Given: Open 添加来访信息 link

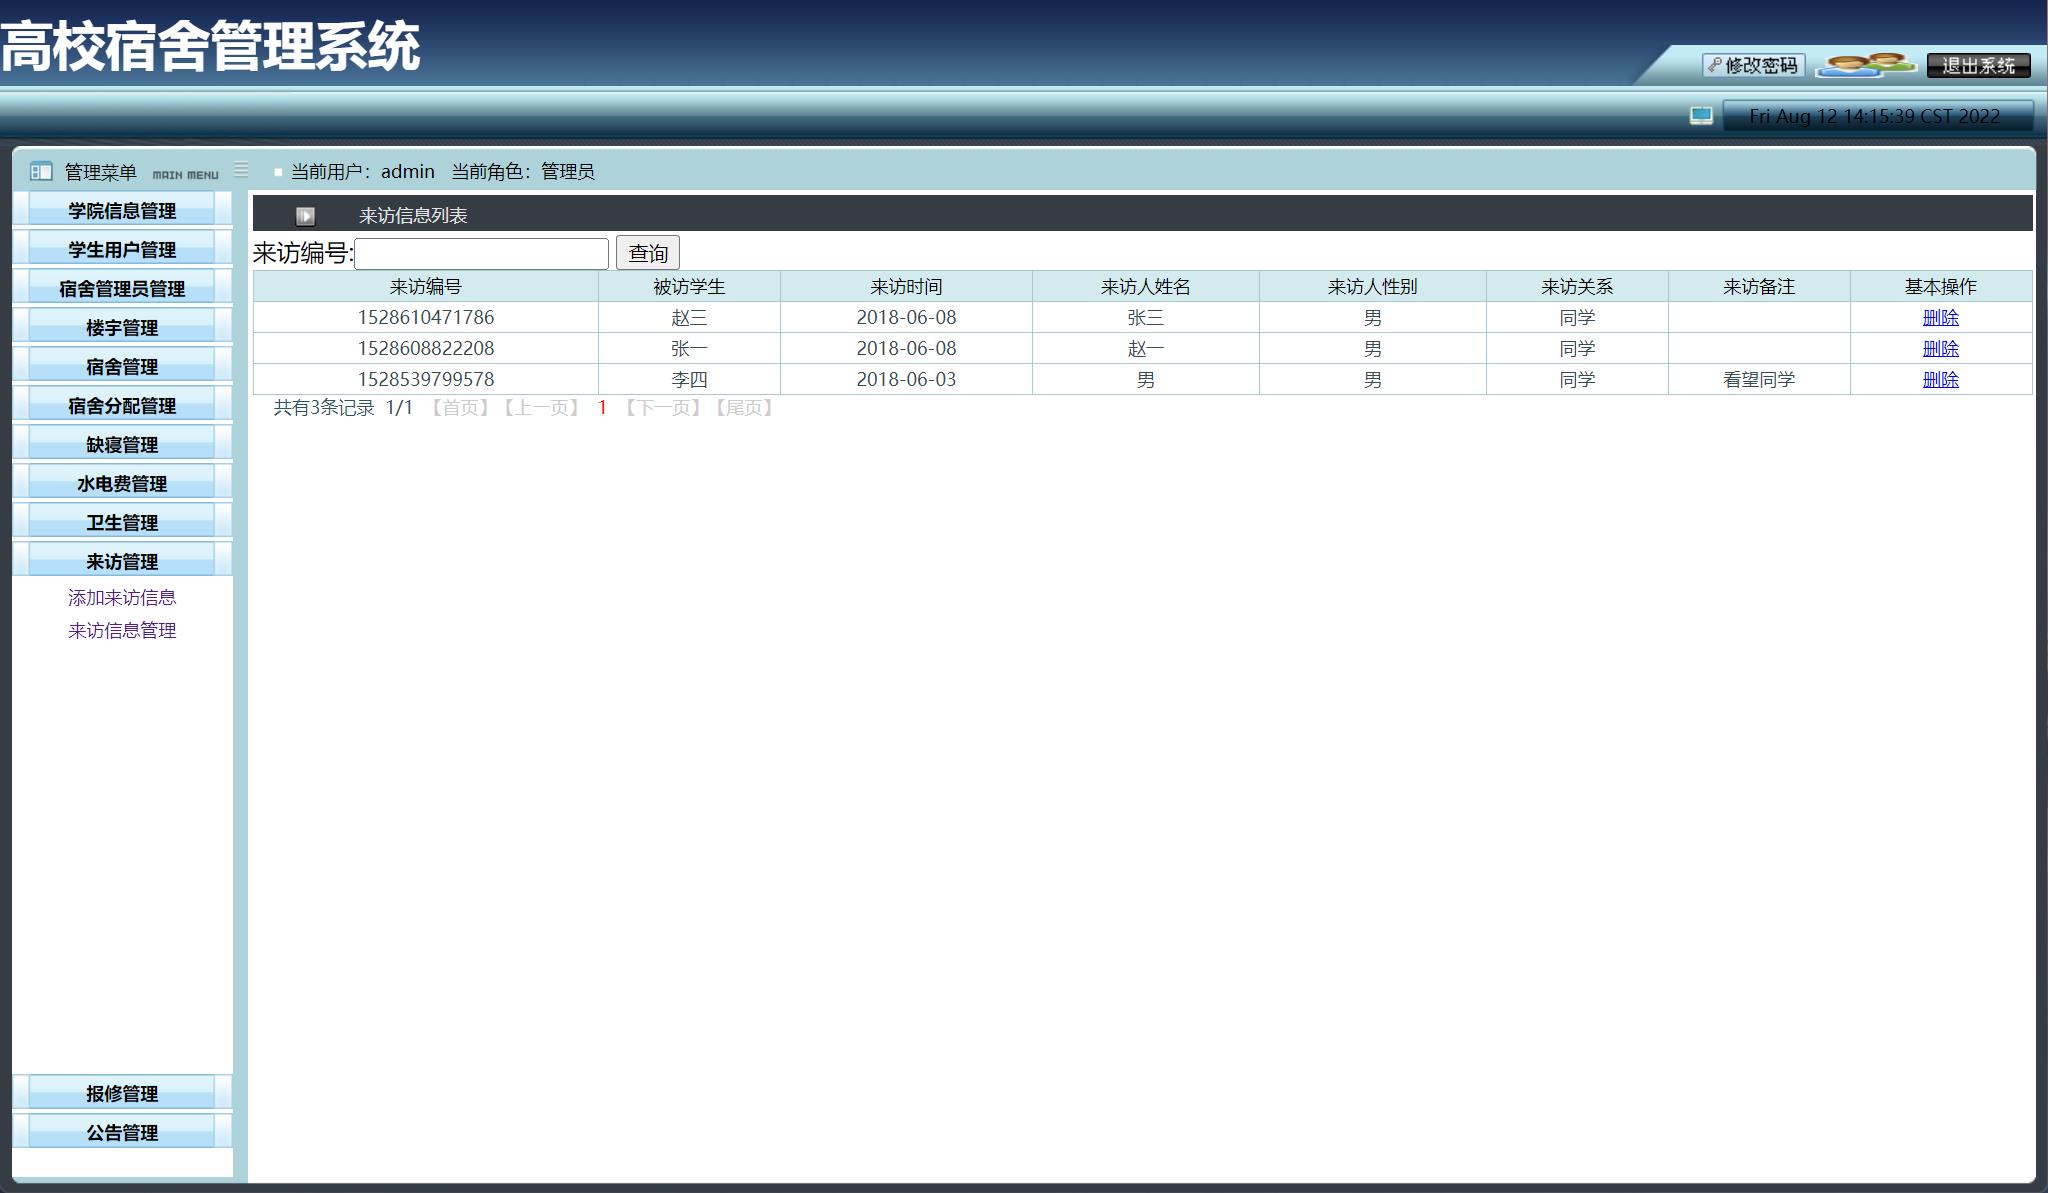Looking at the screenshot, I should 122,597.
